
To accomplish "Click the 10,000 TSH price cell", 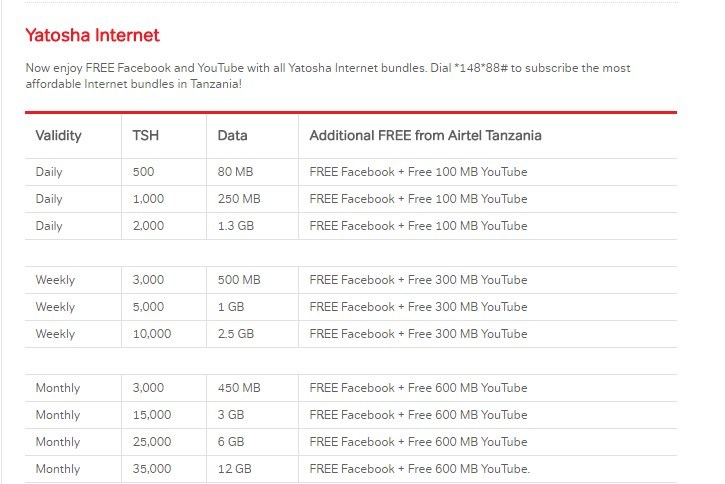I will pos(152,334).
